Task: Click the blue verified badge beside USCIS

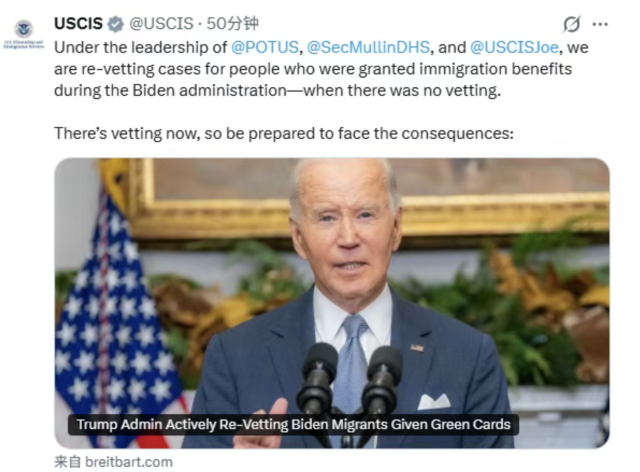Action: (x=116, y=24)
